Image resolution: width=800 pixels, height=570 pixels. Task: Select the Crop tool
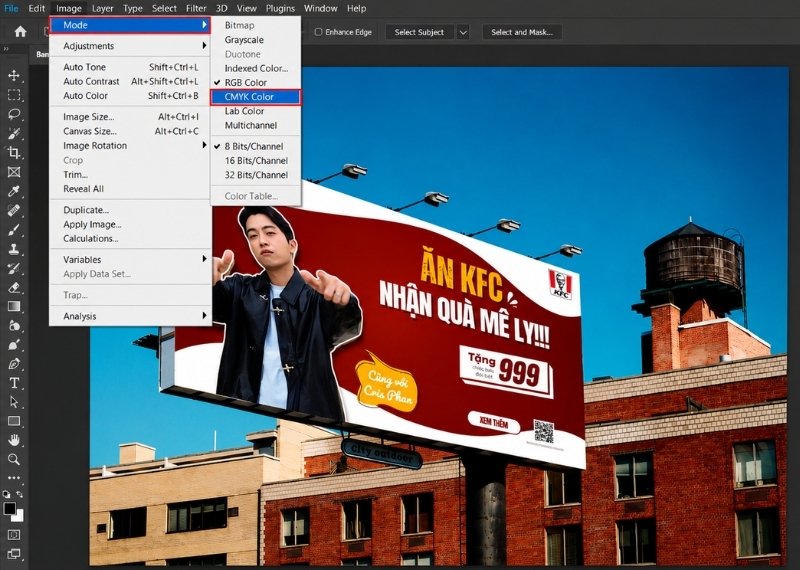pyautogui.click(x=14, y=153)
